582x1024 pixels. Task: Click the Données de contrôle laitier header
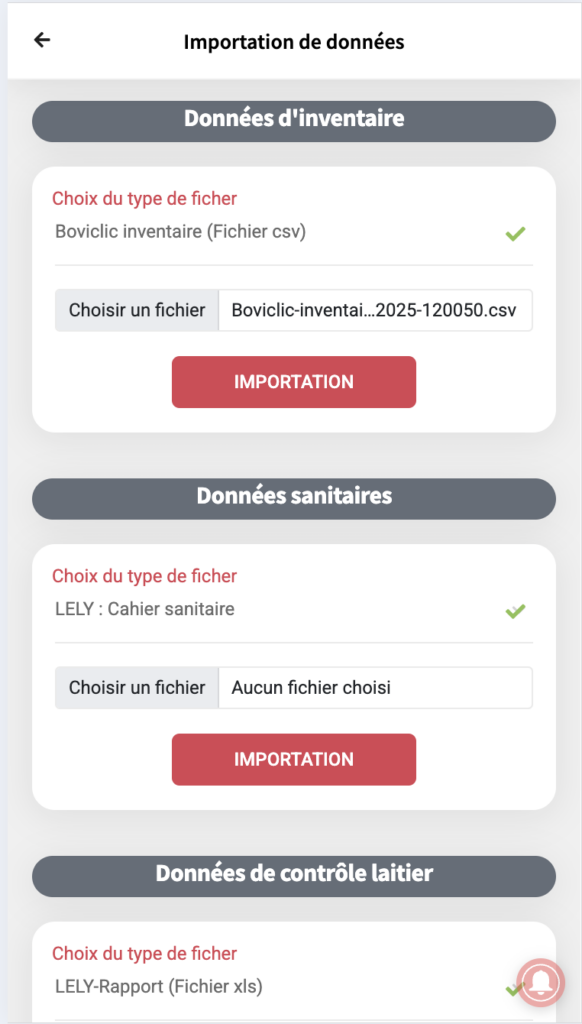[294, 876]
